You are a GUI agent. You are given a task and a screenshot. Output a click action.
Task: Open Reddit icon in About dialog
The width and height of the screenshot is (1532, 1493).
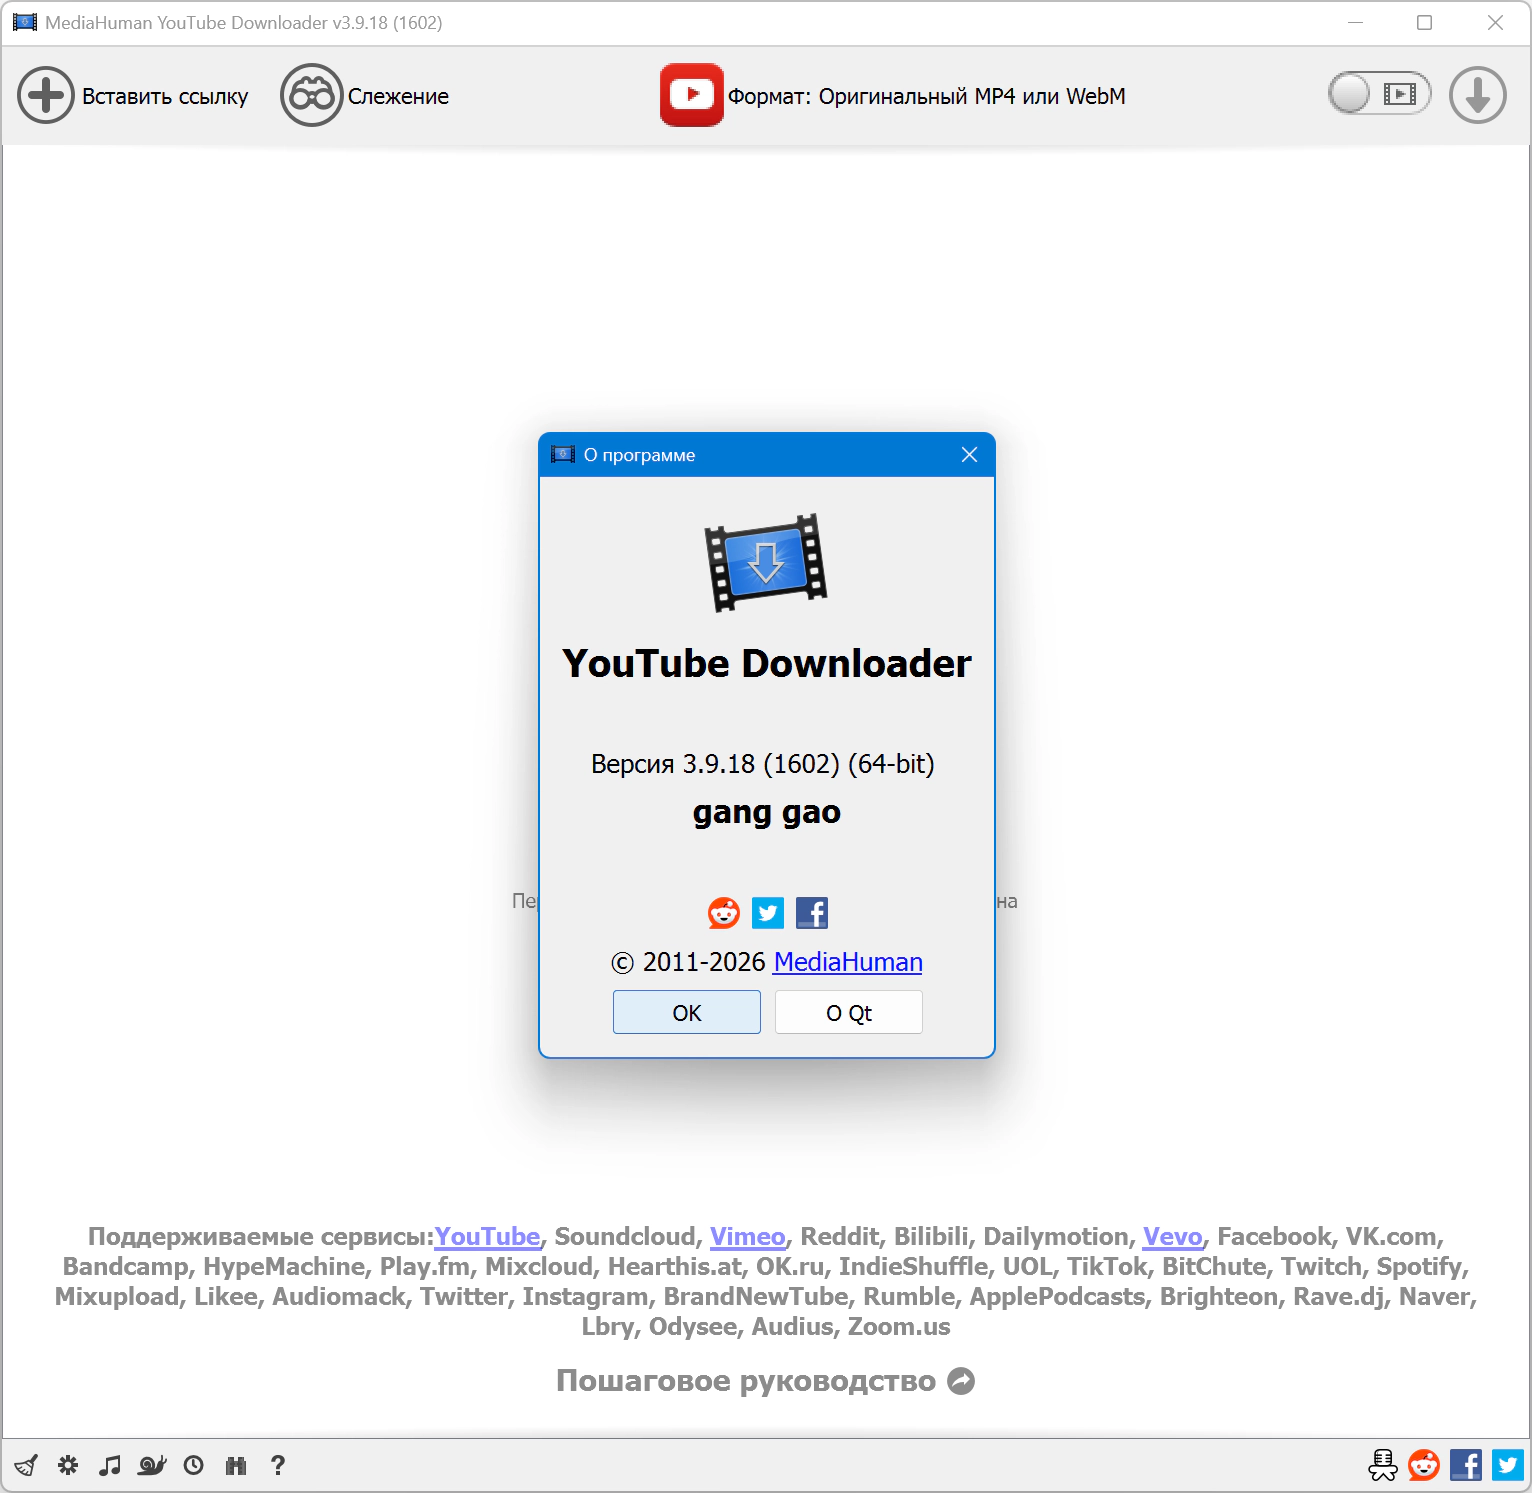(724, 913)
